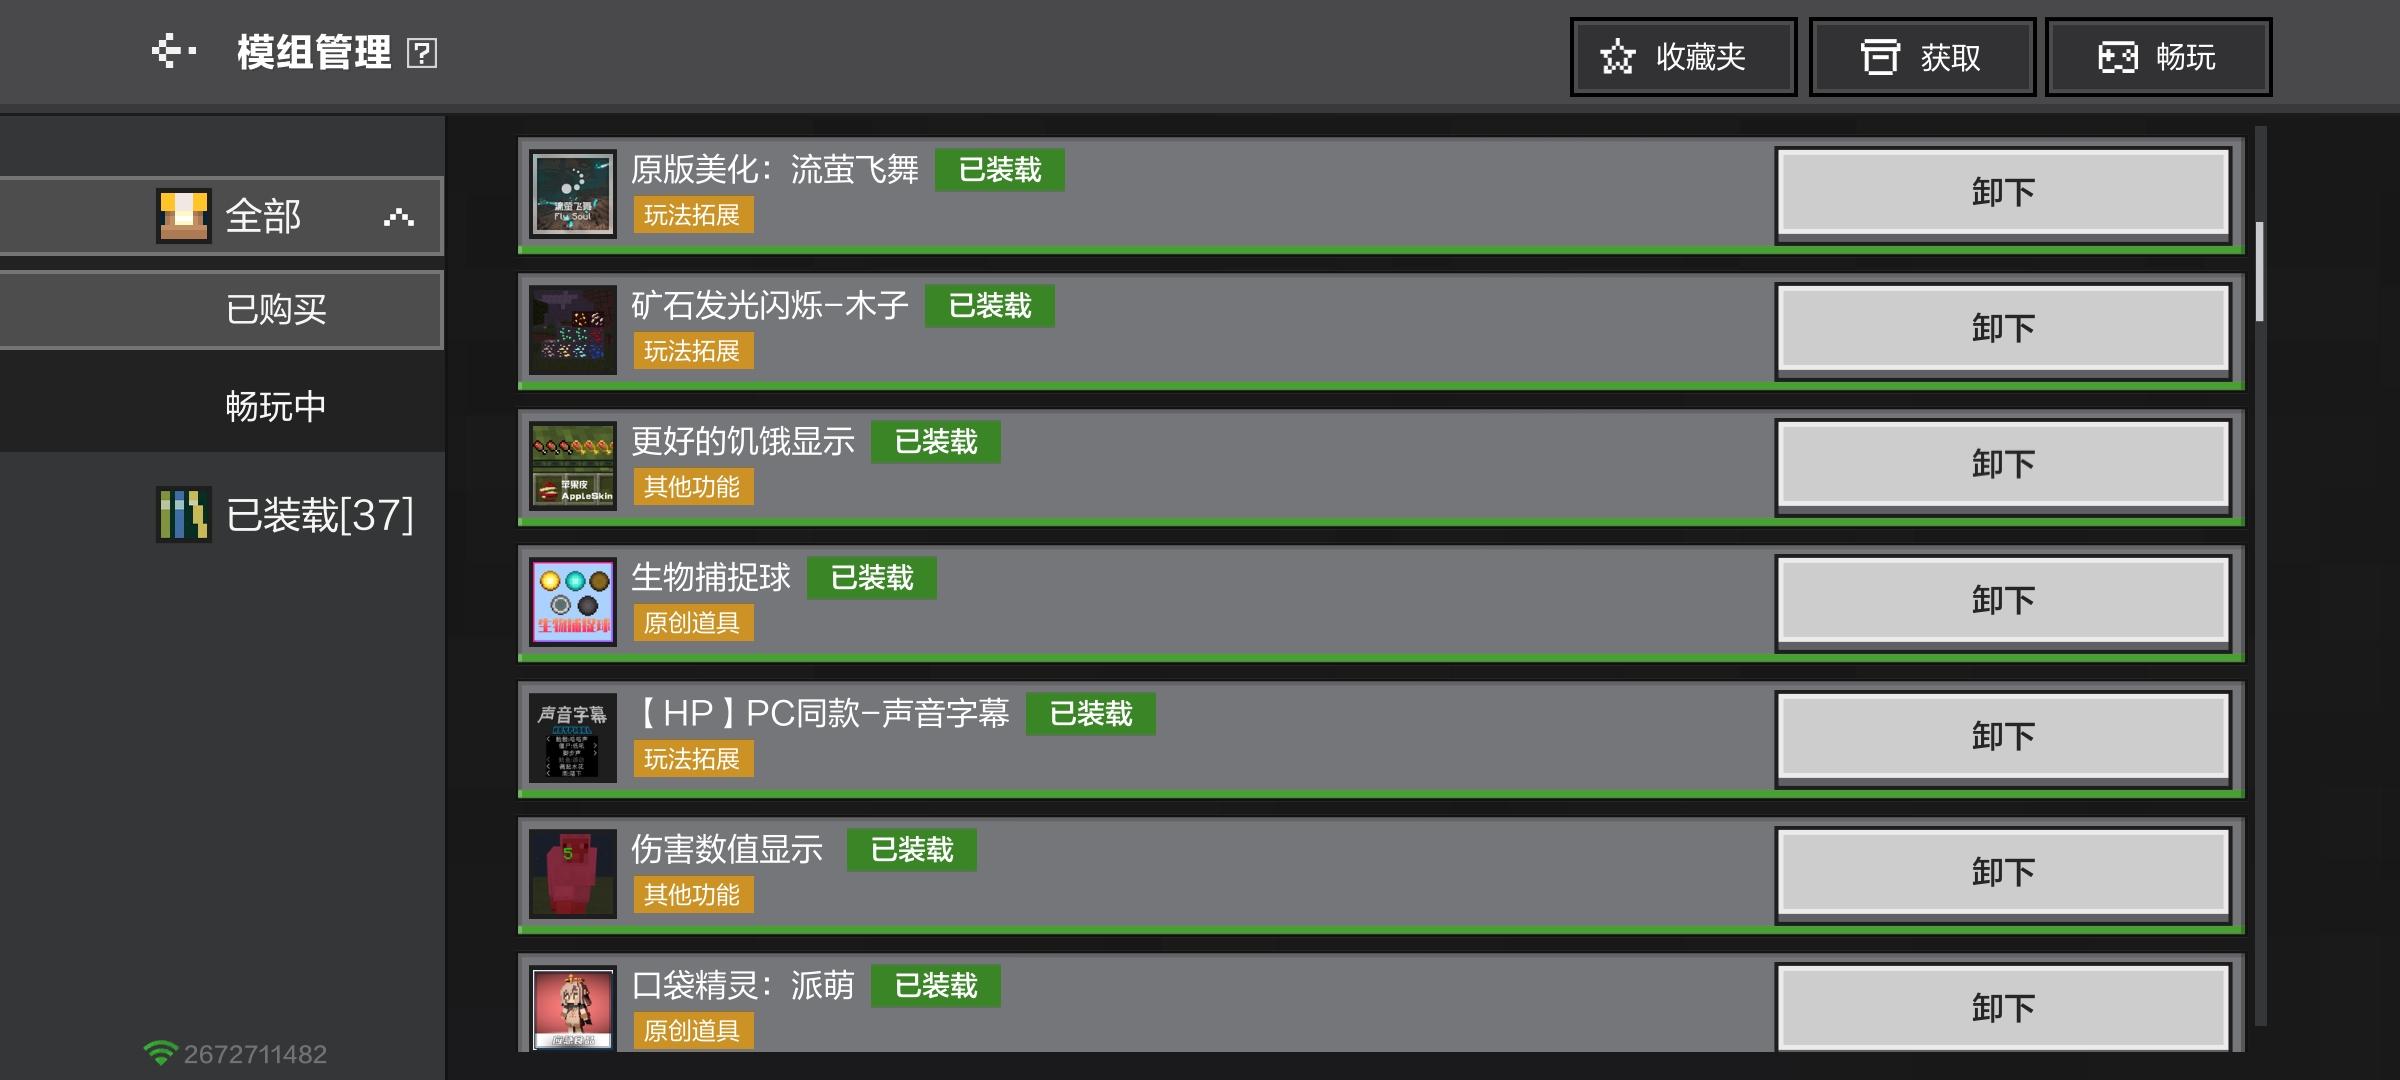Click the 口袋精灵:派萌 mod thumbnail
The width and height of the screenshot is (2400, 1080).
(x=572, y=1007)
